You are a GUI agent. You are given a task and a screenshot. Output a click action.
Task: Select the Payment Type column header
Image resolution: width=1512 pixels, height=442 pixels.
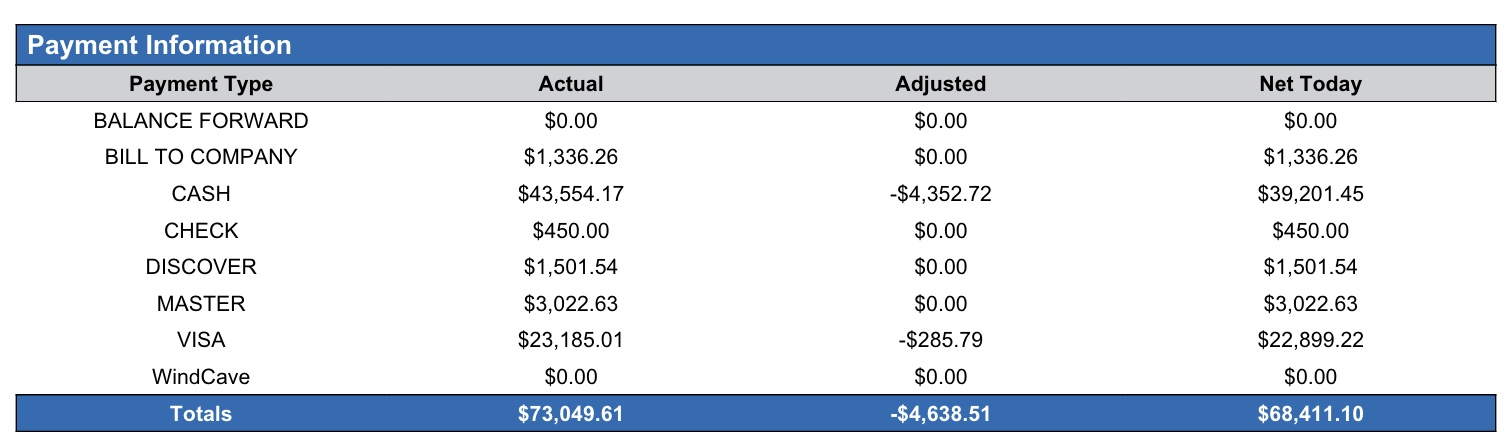(x=201, y=84)
